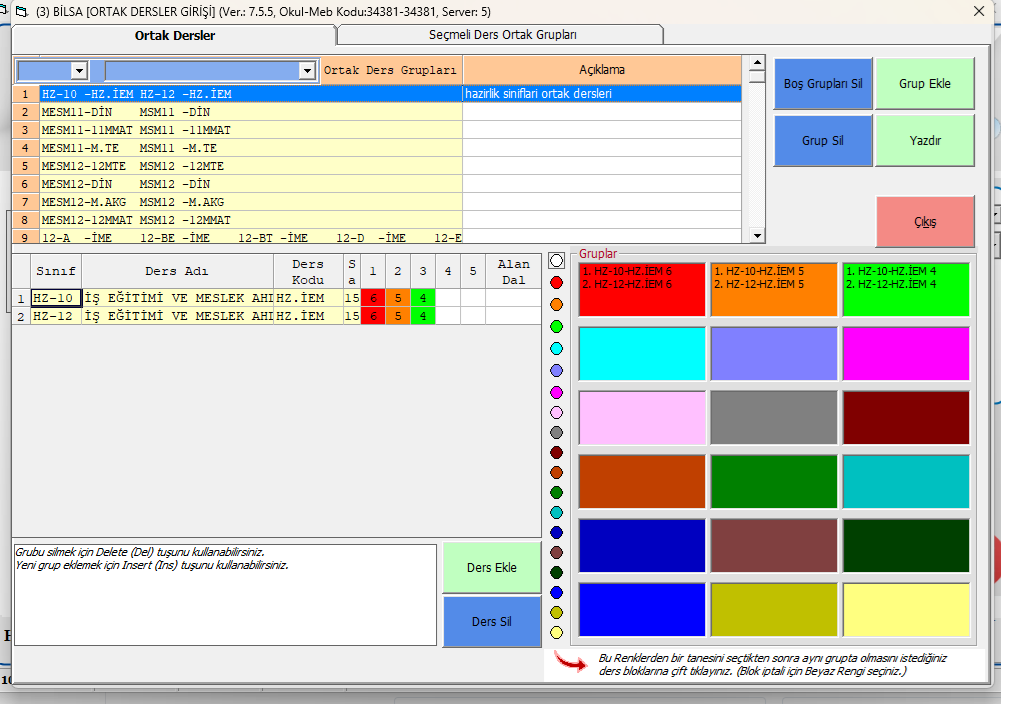
Task: Print using the Yazdır button
Action: [924, 141]
